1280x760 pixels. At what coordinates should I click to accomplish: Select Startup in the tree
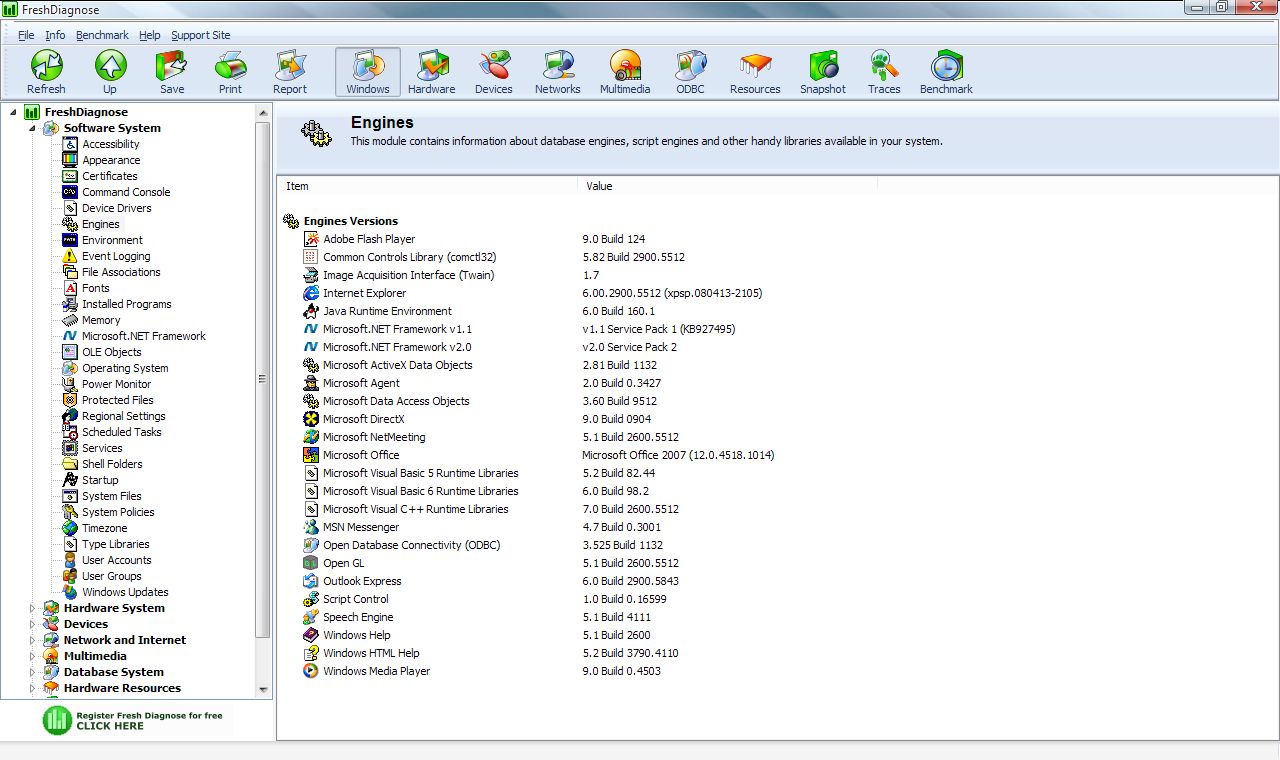pyautogui.click(x=100, y=480)
